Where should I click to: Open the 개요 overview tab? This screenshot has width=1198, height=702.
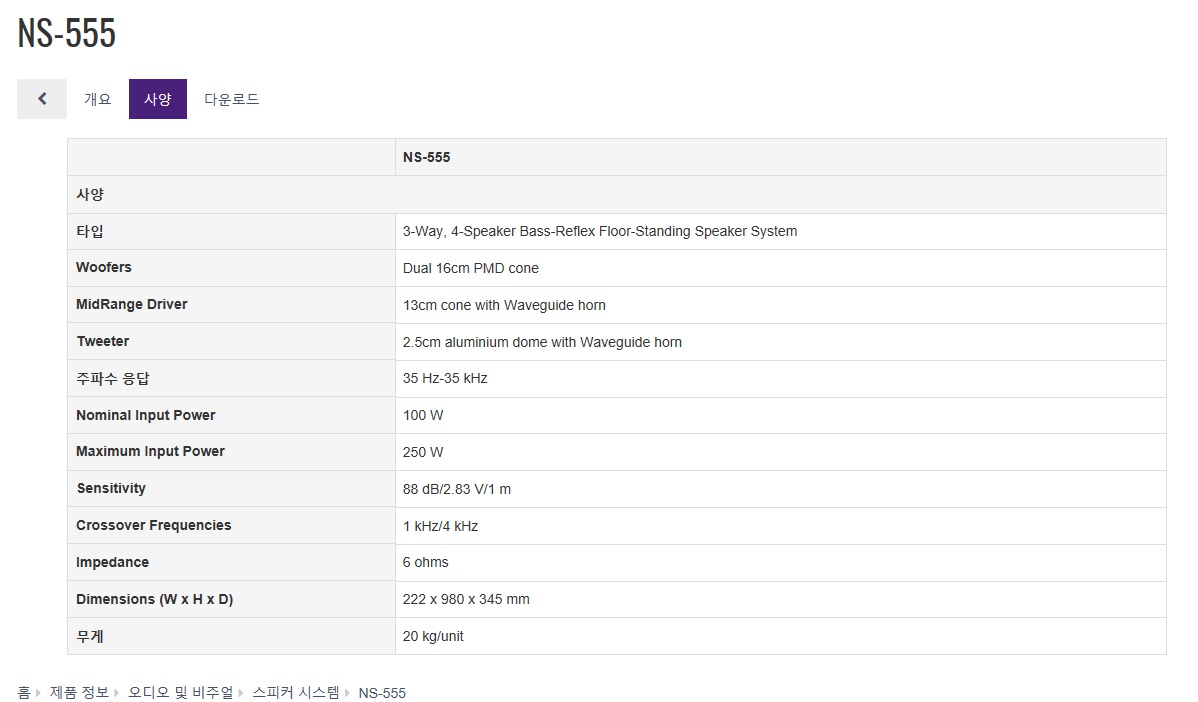coord(98,99)
